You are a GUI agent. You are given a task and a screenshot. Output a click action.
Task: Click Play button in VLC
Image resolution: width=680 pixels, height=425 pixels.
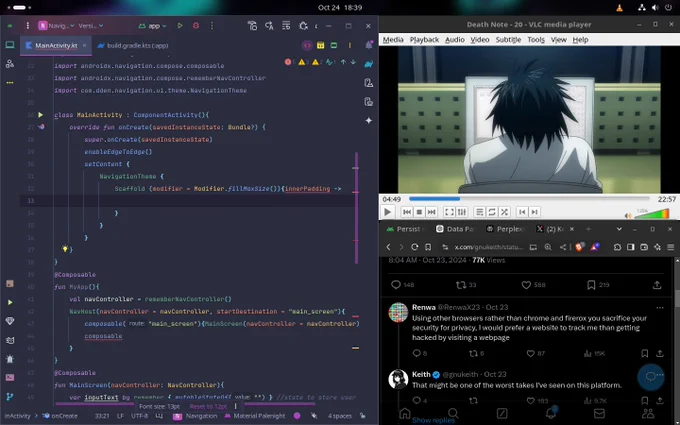tap(387, 212)
